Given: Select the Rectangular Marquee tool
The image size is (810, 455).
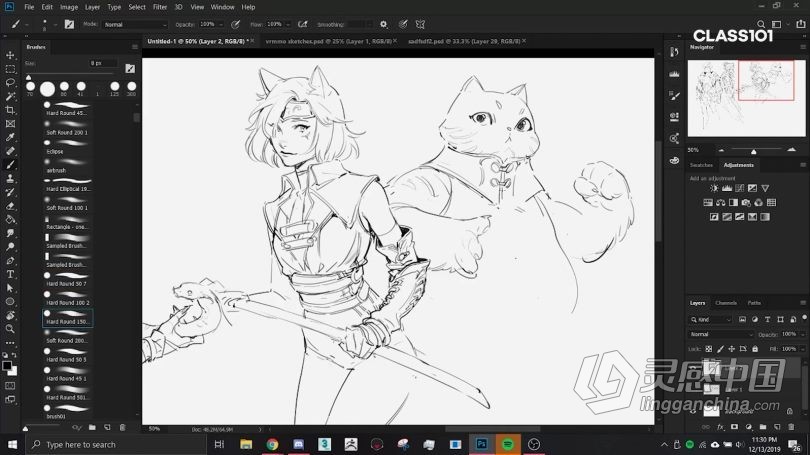Looking at the screenshot, I should [10, 69].
